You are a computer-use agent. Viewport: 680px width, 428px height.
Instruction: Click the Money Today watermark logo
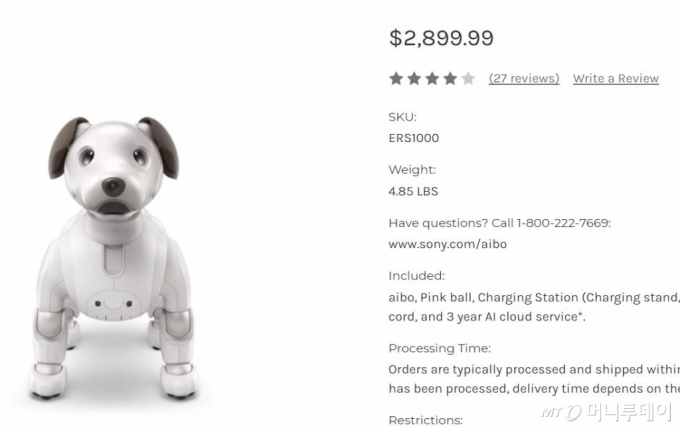tap(607, 412)
